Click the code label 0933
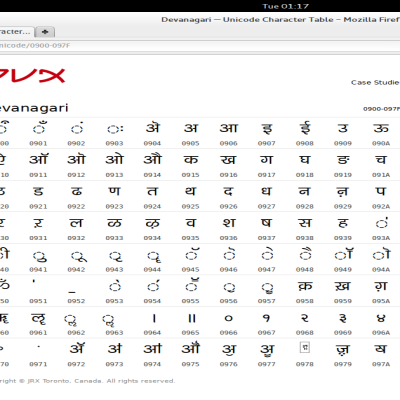Screen dimensions: 400x400 pos(114,238)
